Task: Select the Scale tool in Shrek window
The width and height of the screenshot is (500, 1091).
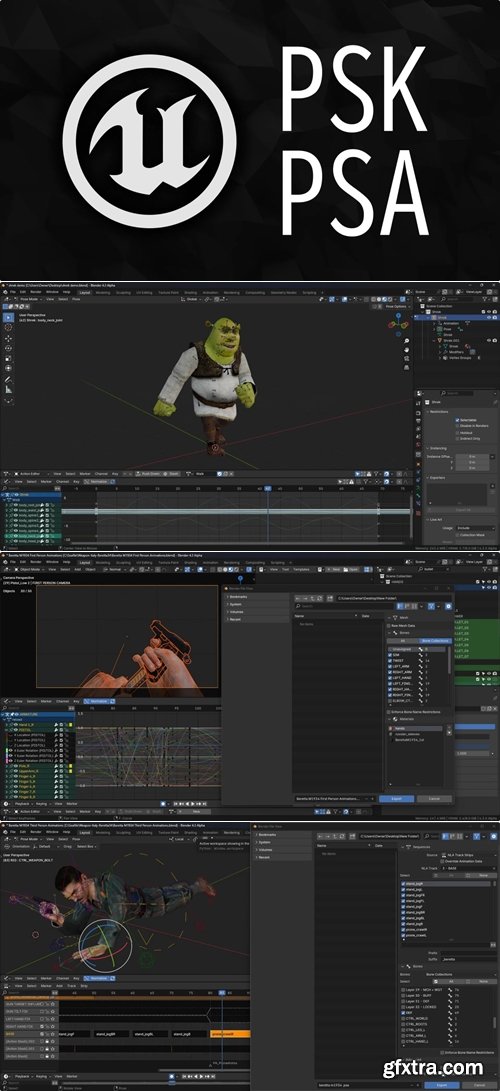Action: click(8, 358)
